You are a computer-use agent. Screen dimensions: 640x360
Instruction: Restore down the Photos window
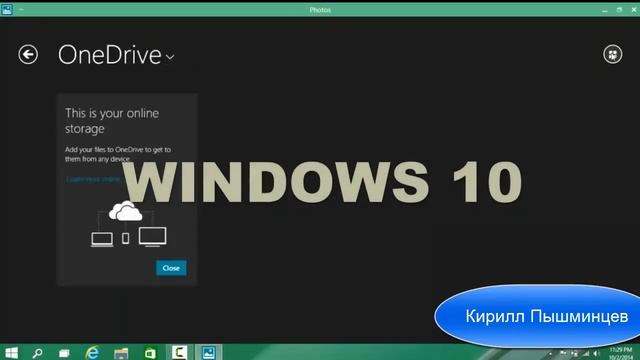[619, 10]
